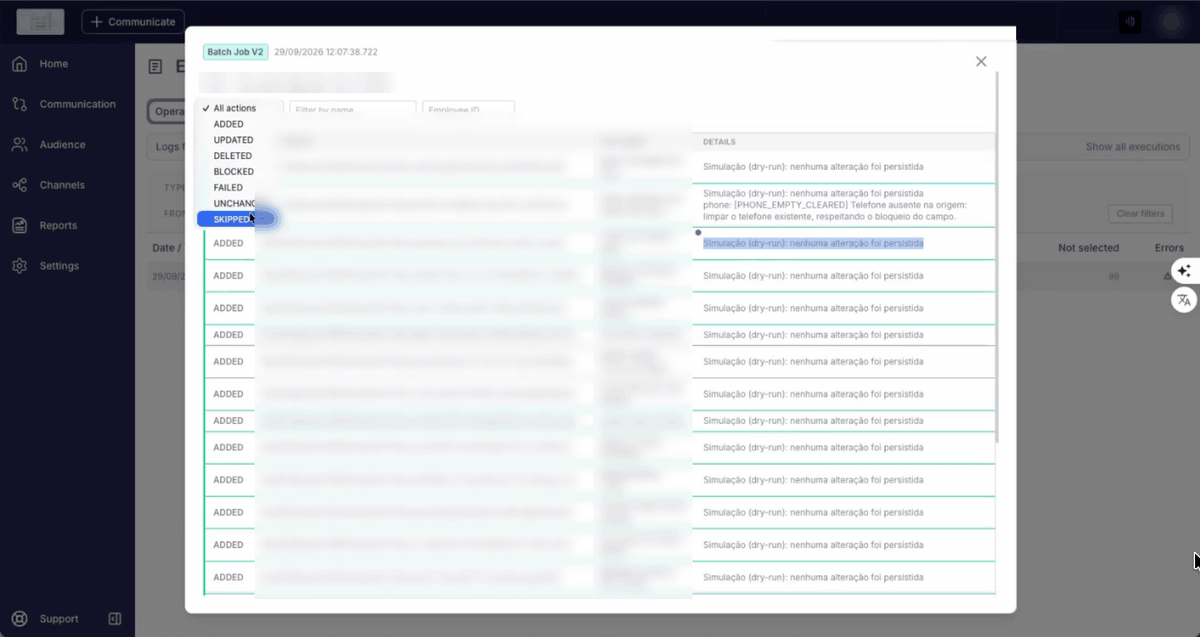Click the dialog's vertical scrollbar

(997, 258)
